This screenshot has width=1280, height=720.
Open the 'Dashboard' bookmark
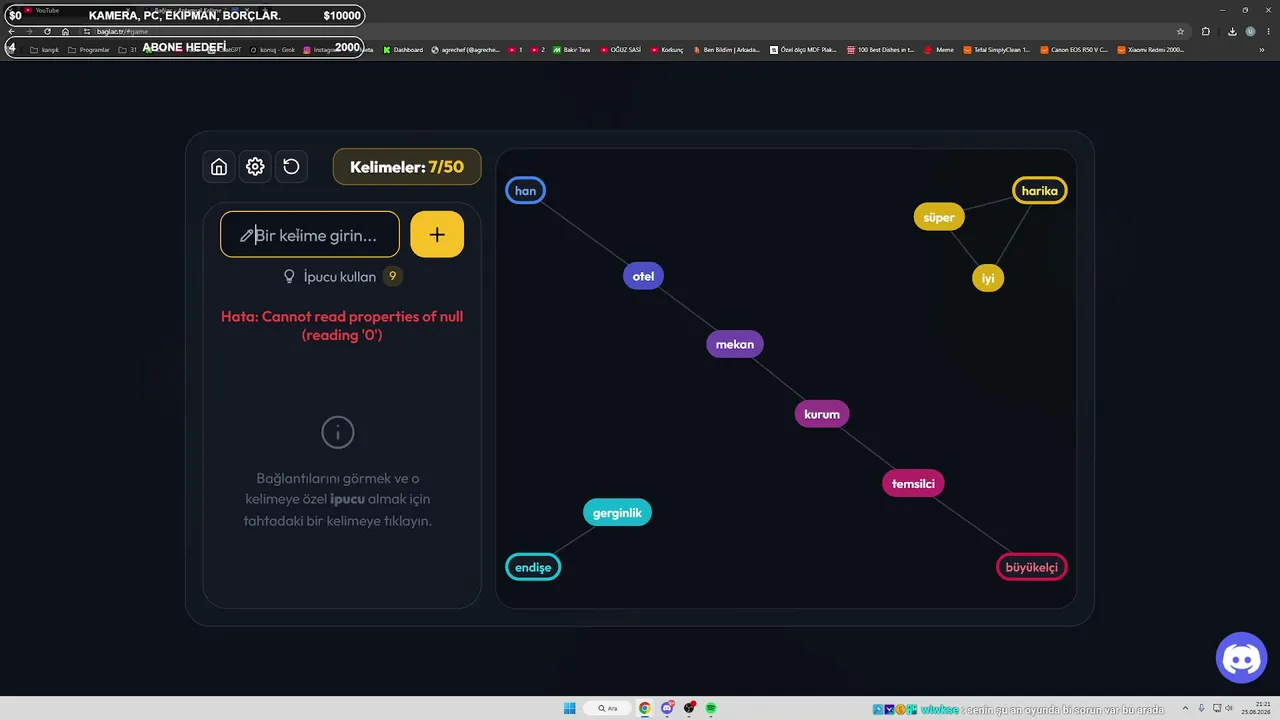(403, 49)
